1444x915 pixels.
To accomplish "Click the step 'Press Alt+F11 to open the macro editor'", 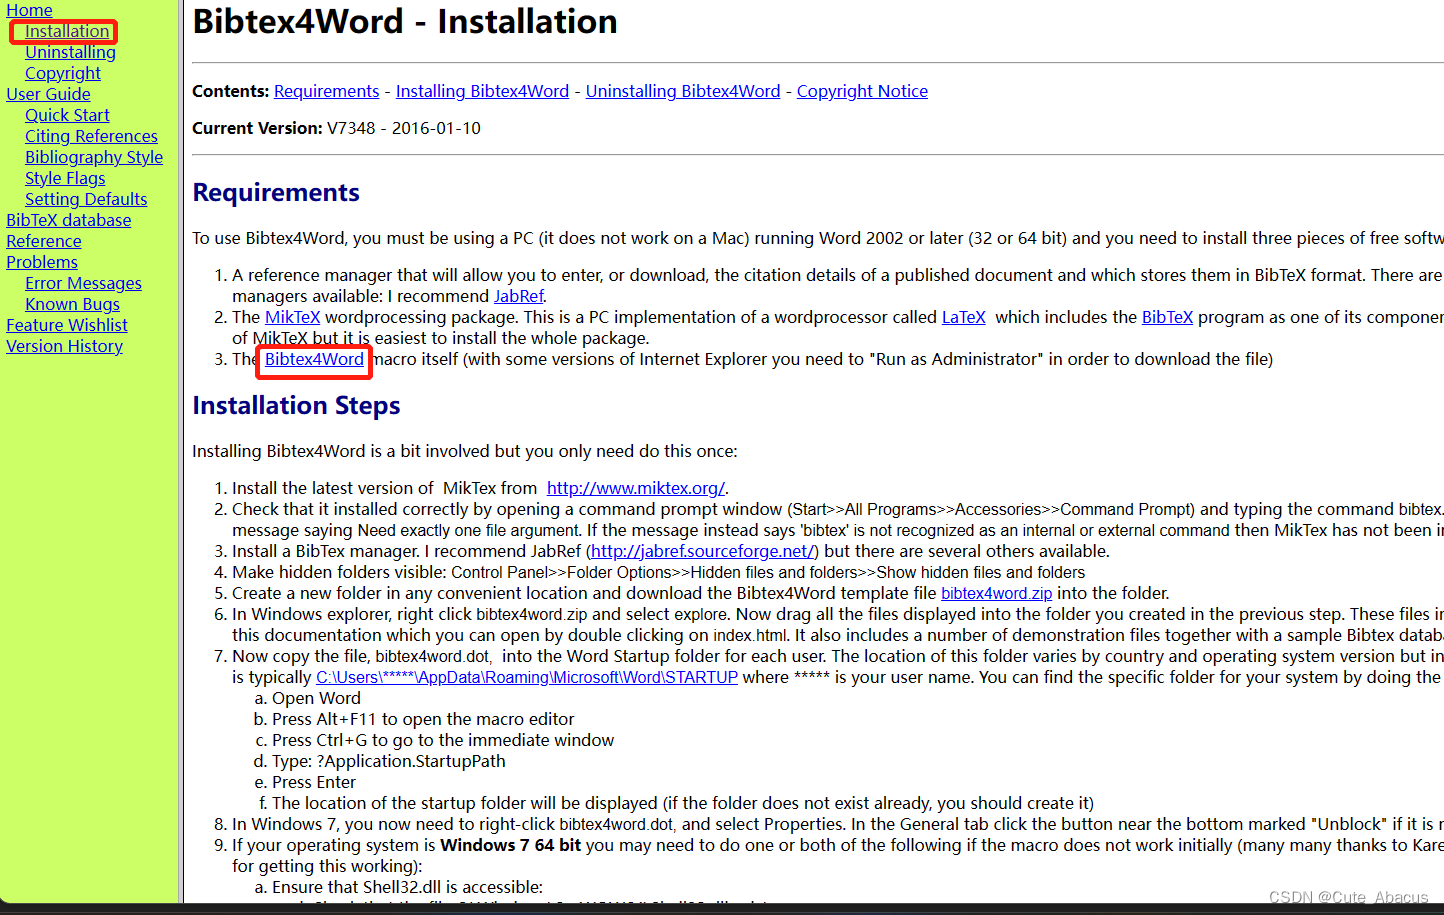I will (423, 719).
